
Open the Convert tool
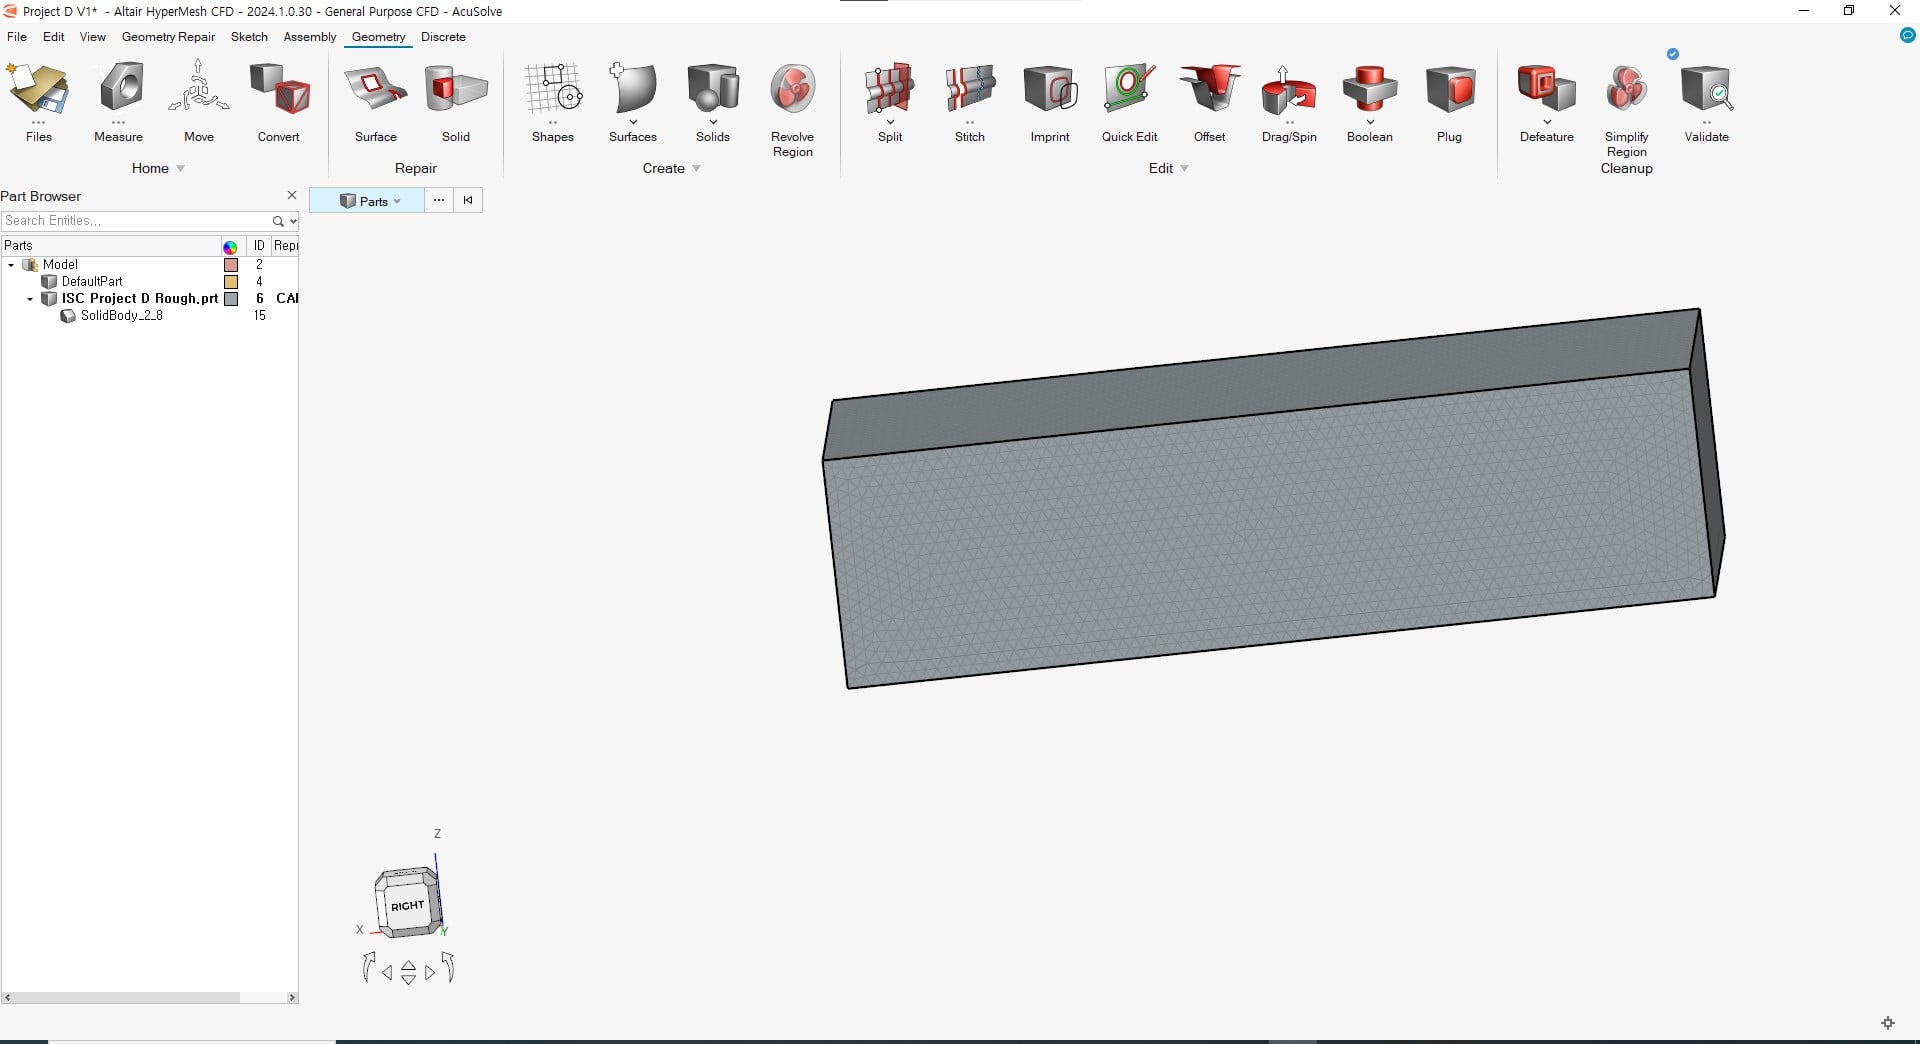tap(278, 100)
